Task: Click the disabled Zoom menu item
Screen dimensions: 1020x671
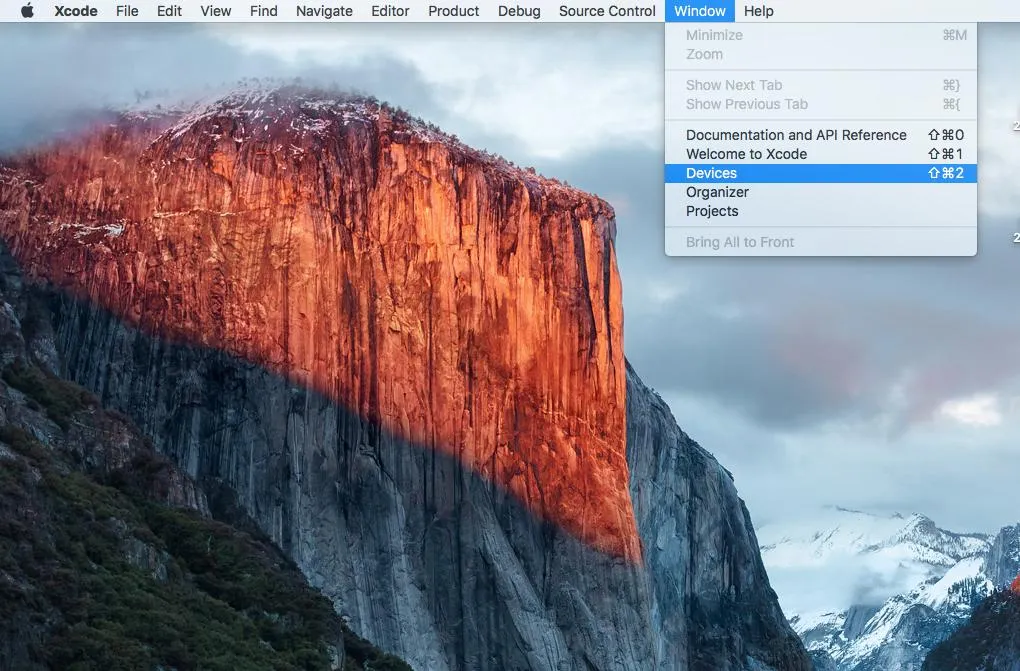Action: click(x=820, y=54)
